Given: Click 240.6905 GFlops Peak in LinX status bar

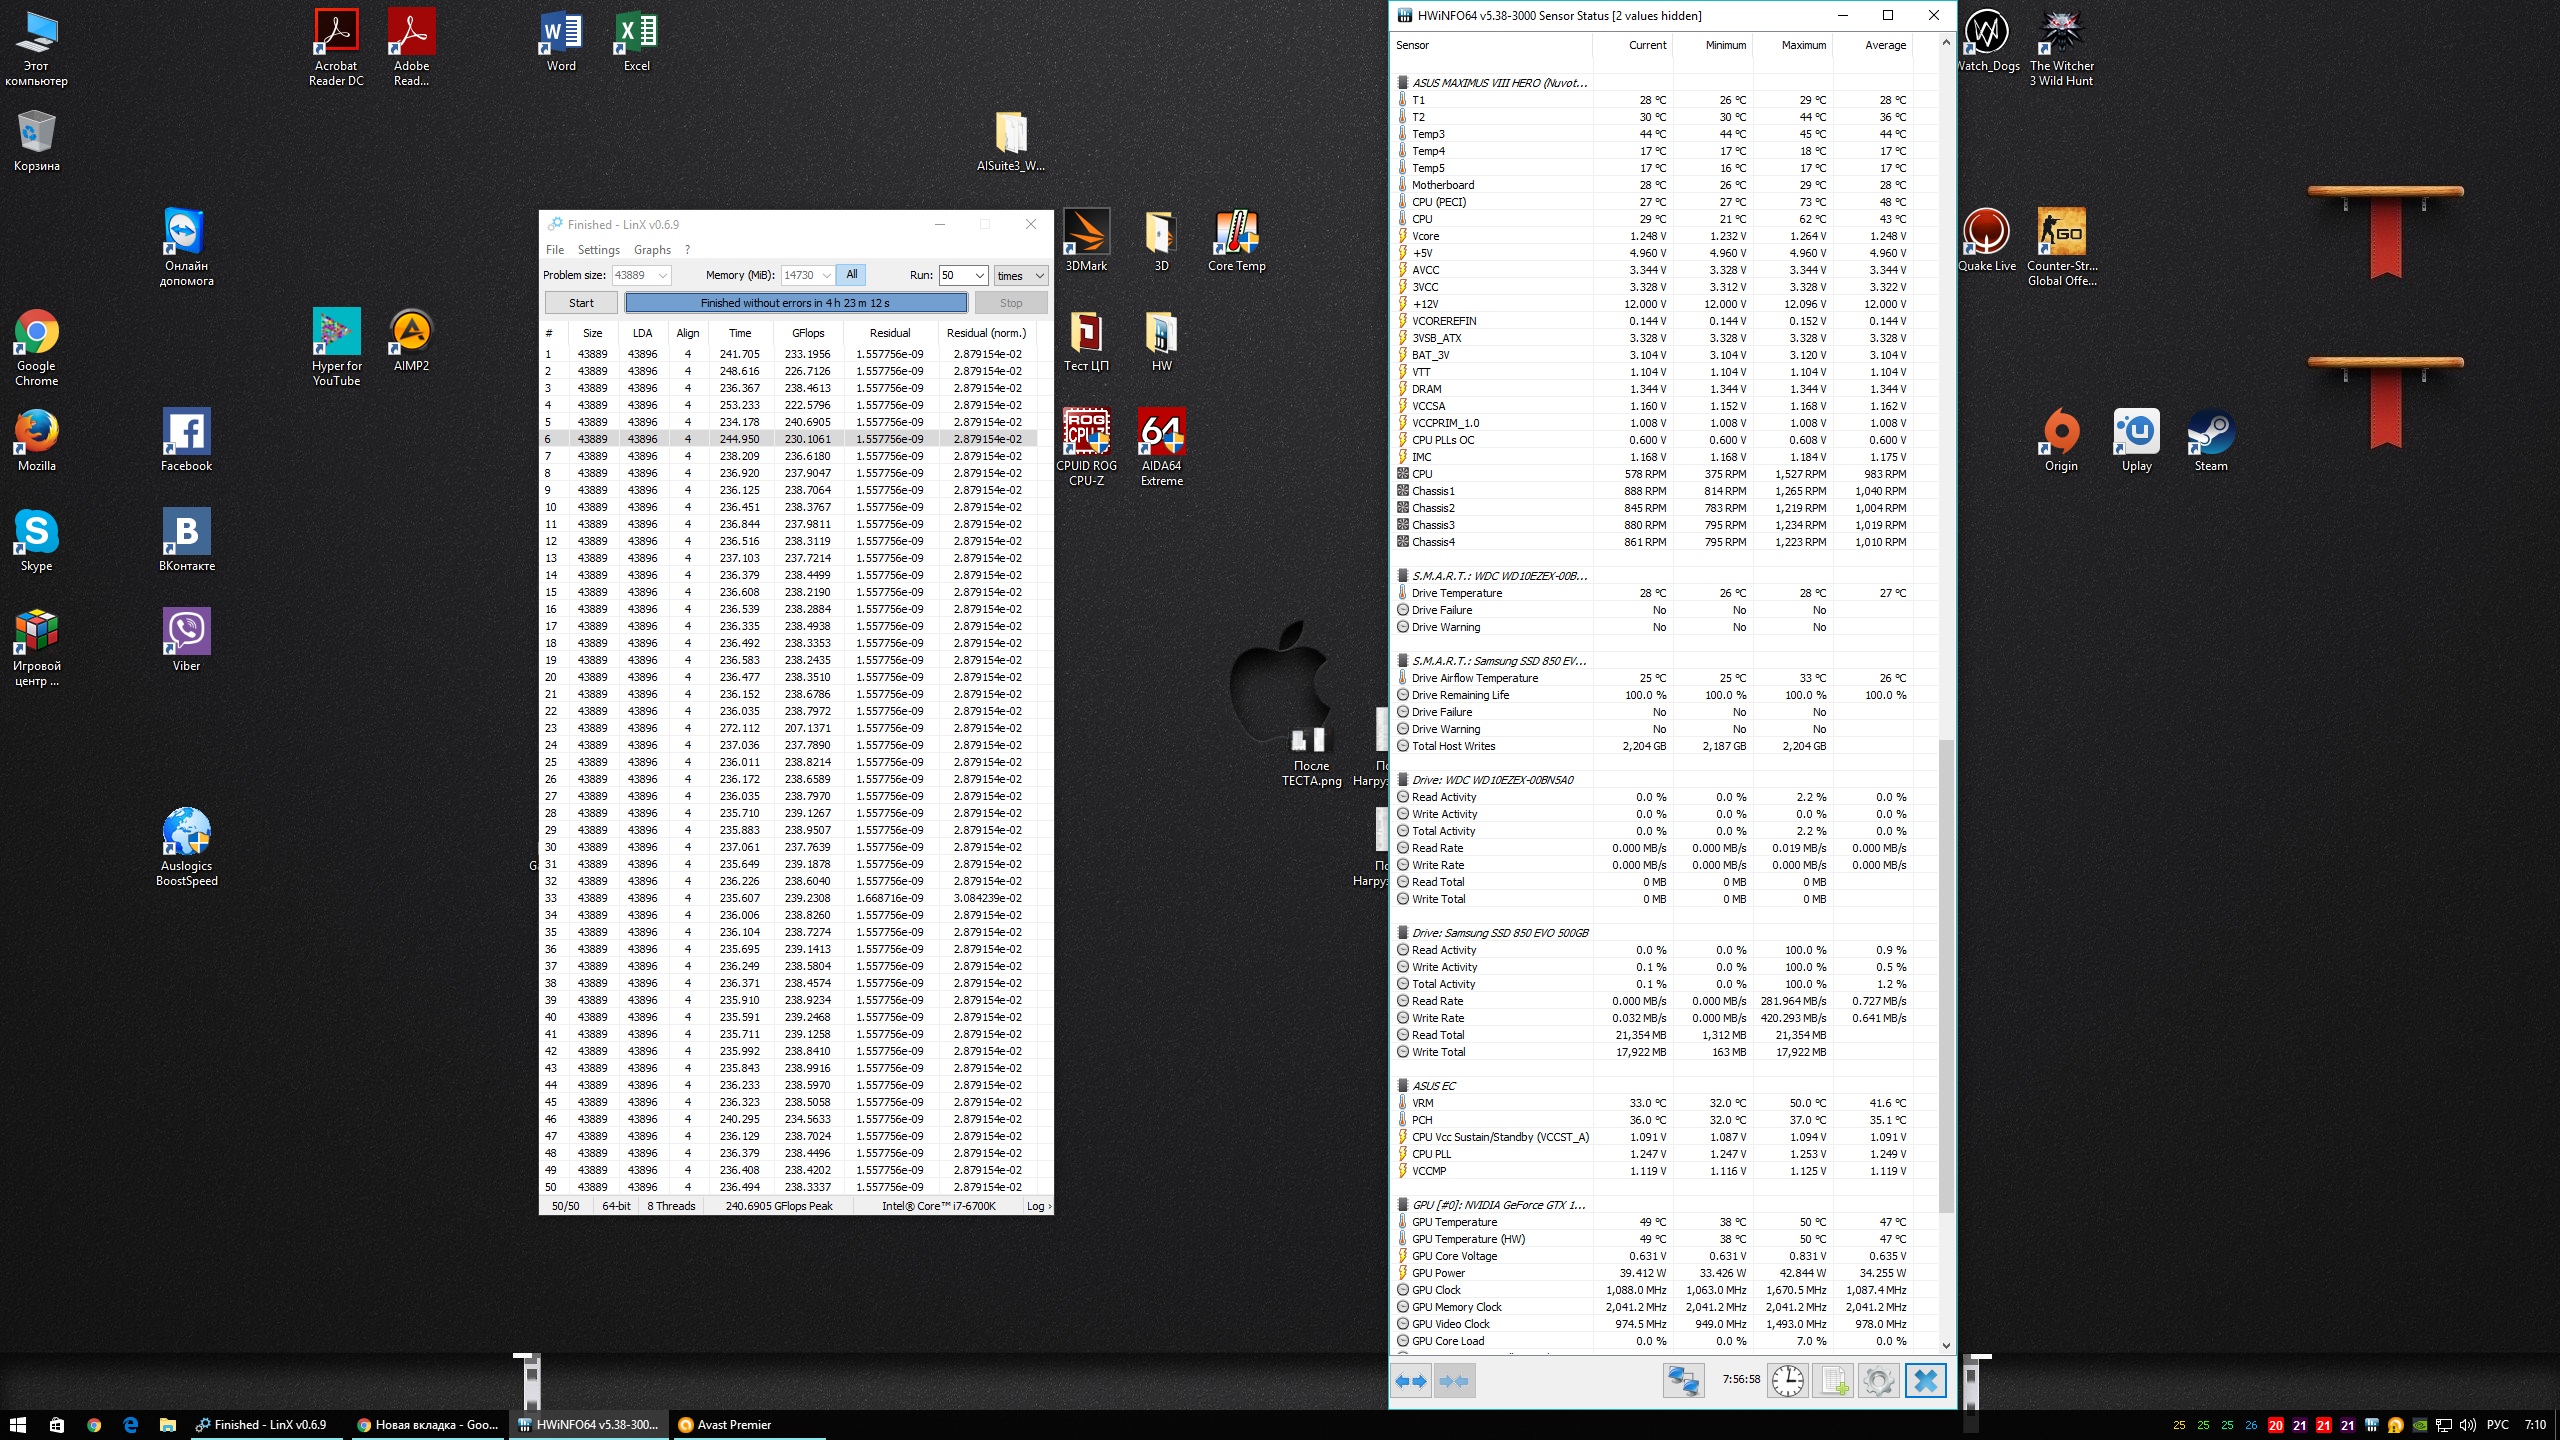Looking at the screenshot, I should [x=778, y=1206].
